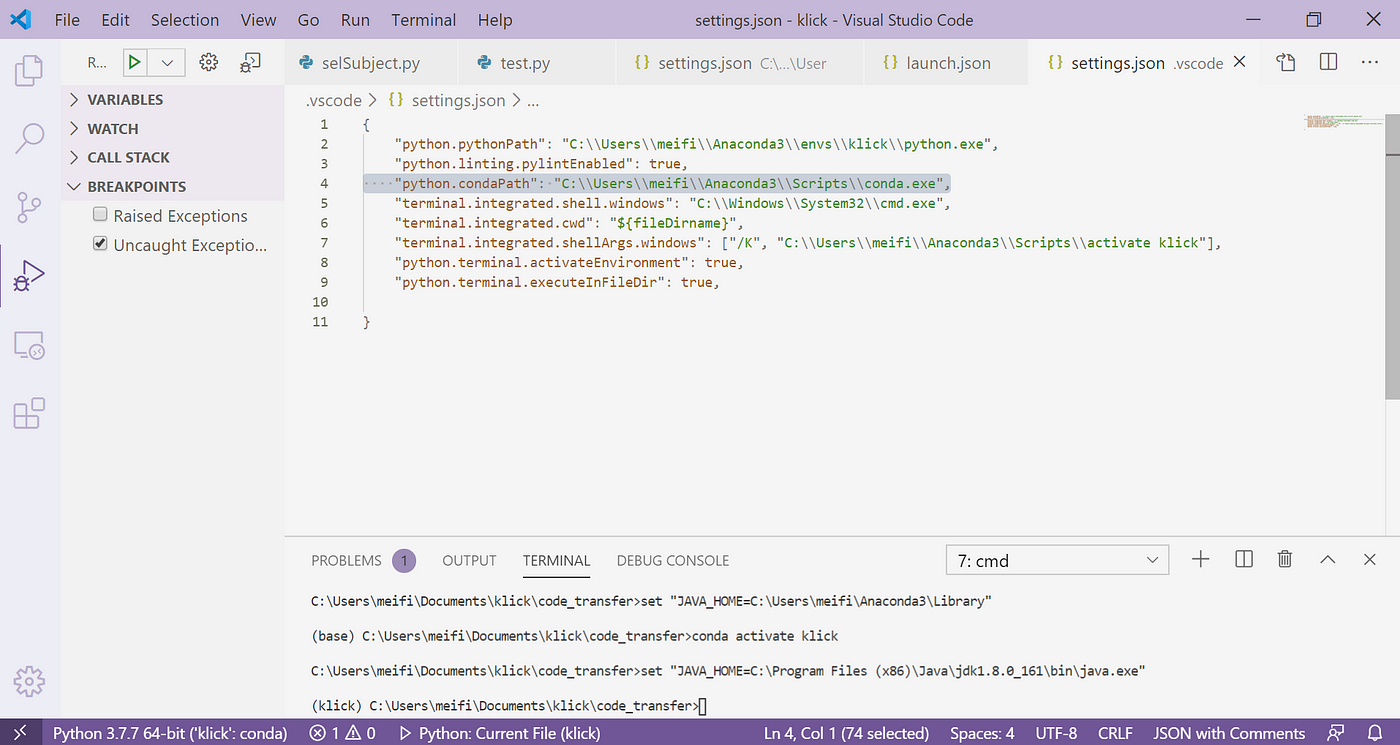Change encoding via UTF-8 status item
Image resolution: width=1400 pixels, height=745 pixels.
pyautogui.click(x=1056, y=733)
